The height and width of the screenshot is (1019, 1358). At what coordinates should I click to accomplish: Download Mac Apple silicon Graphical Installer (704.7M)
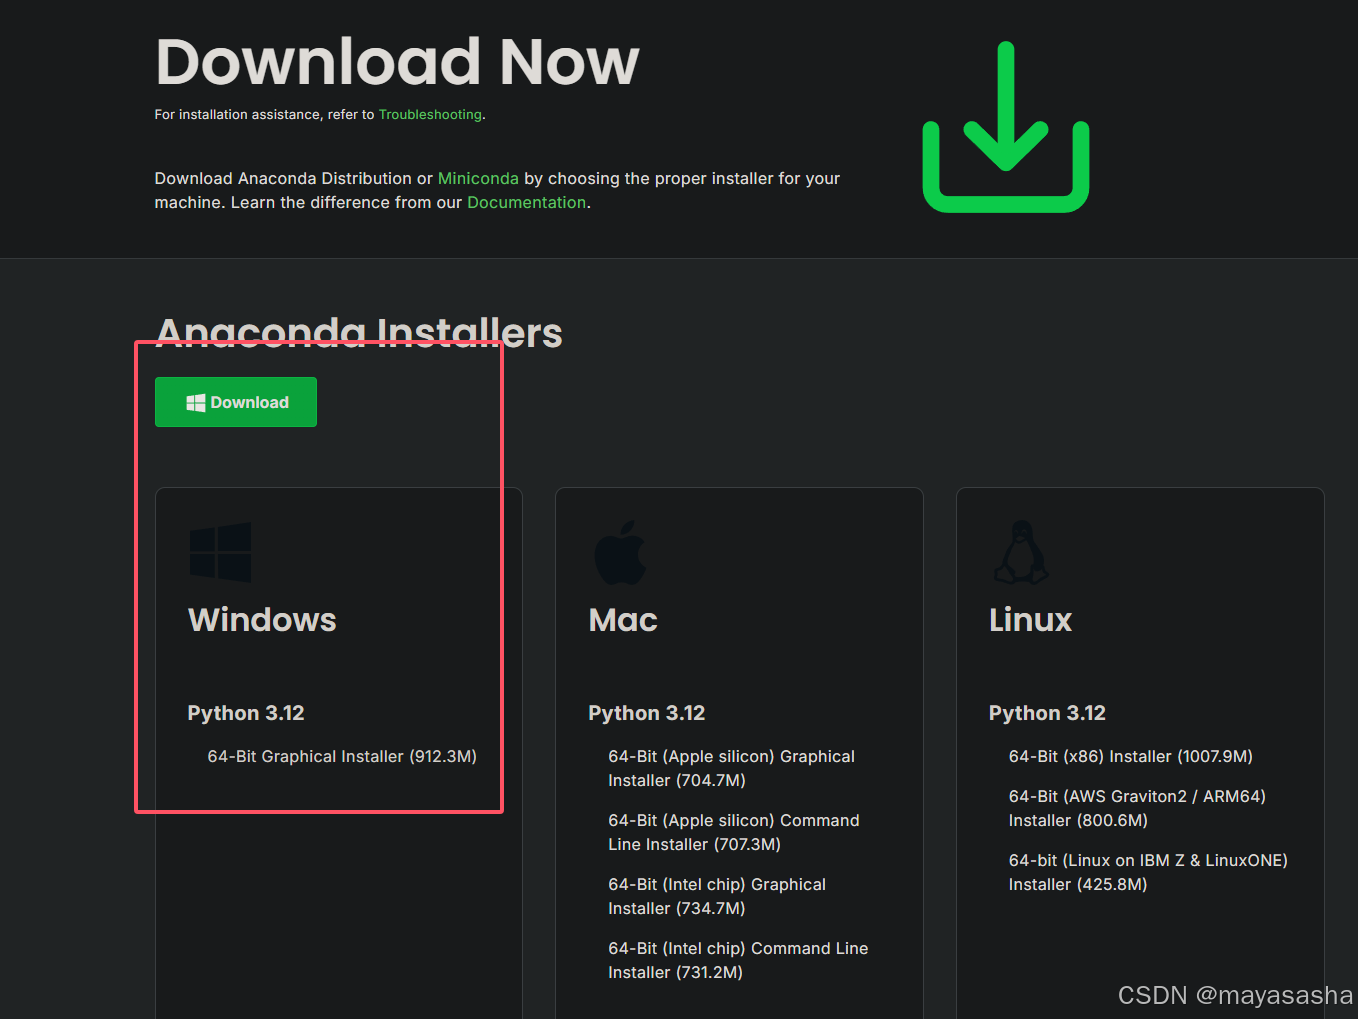click(x=731, y=768)
